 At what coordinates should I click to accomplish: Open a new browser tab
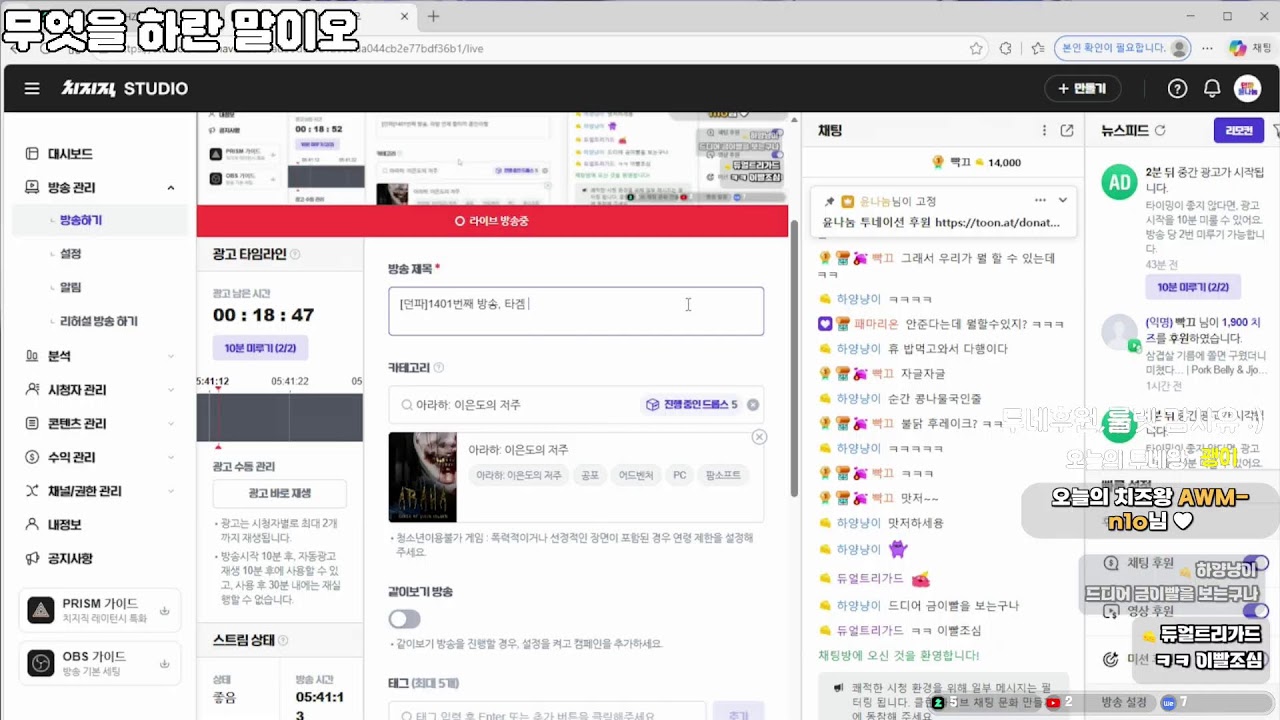coord(433,16)
